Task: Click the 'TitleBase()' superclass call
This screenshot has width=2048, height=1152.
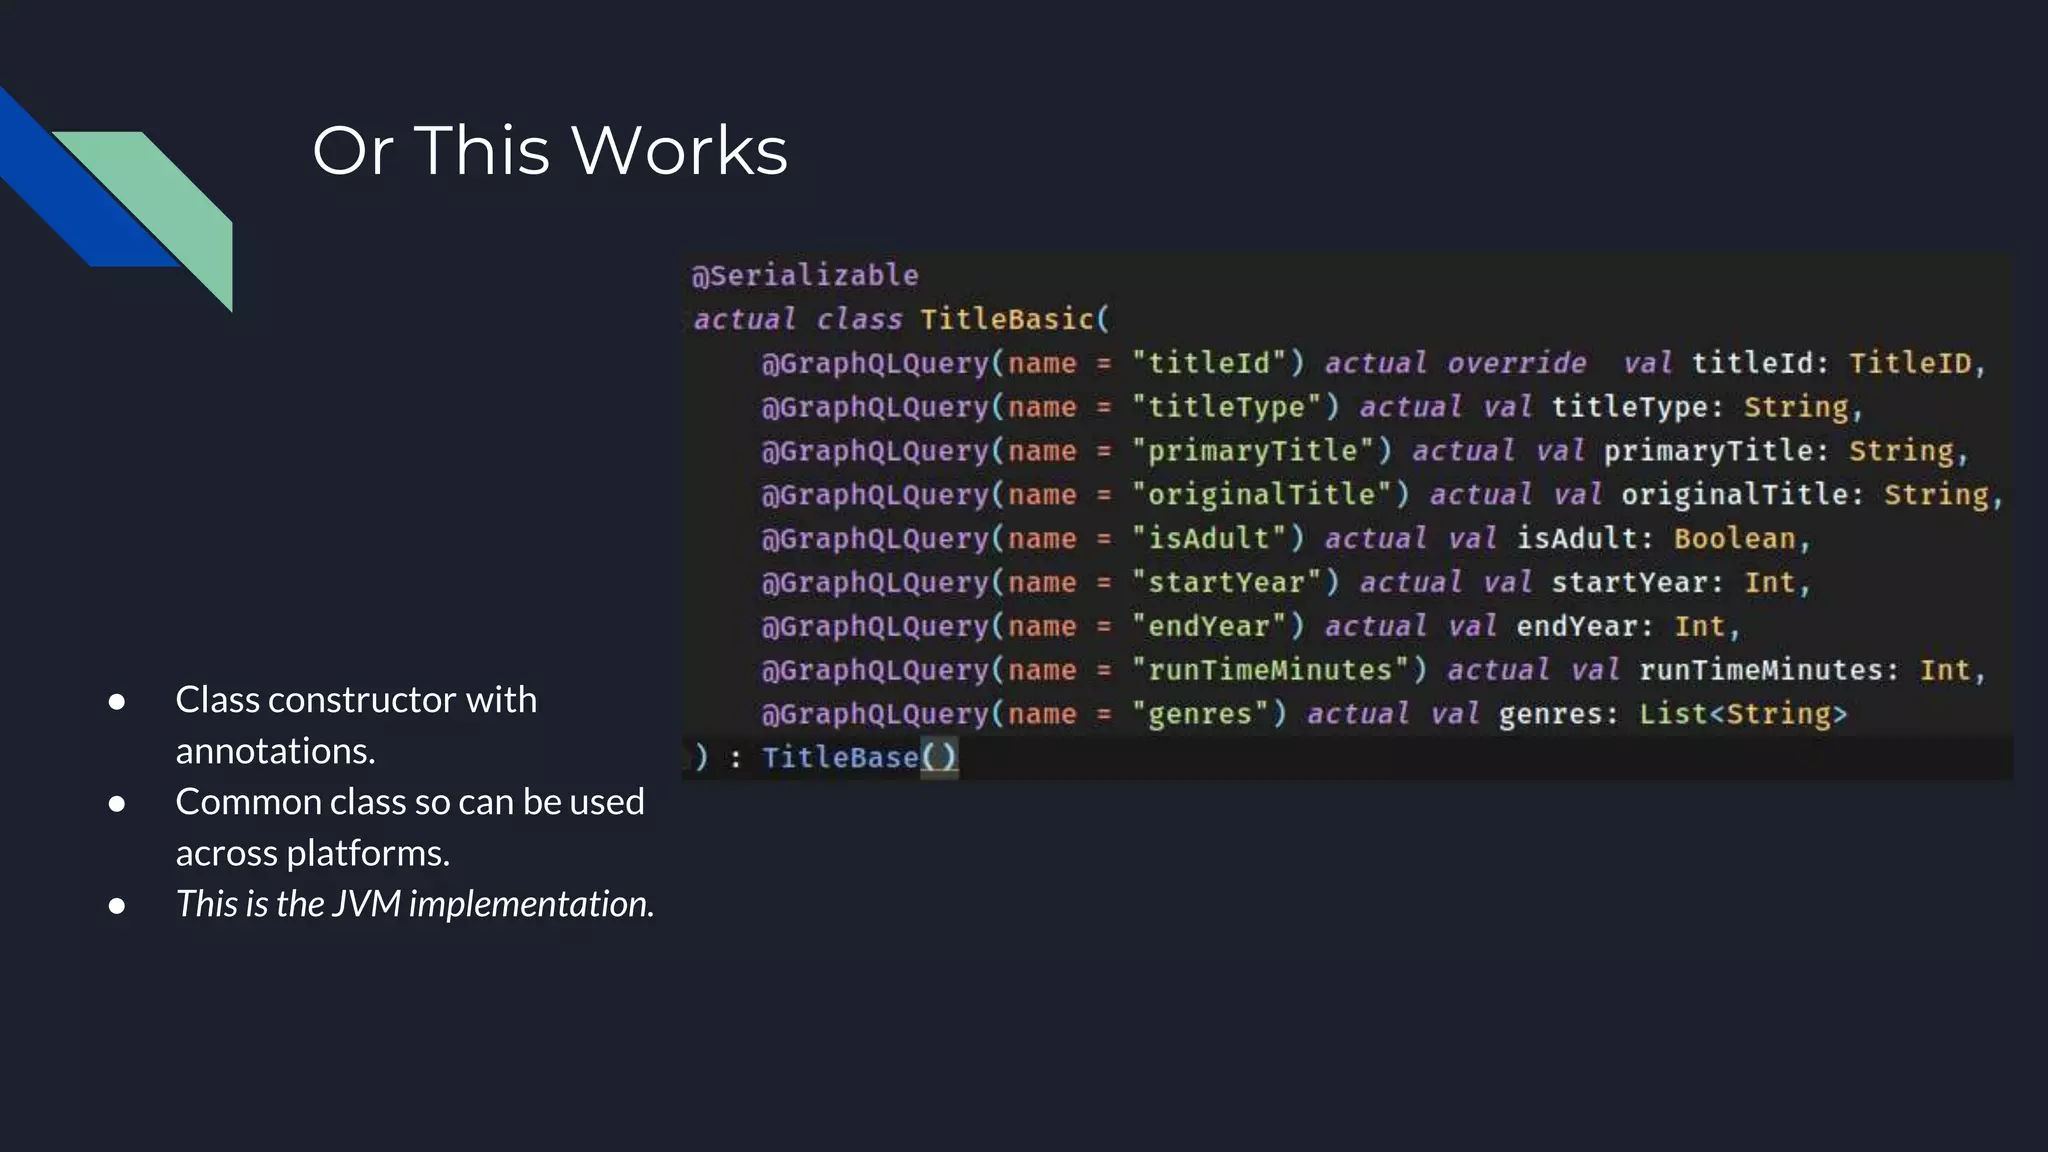Action: (x=860, y=757)
